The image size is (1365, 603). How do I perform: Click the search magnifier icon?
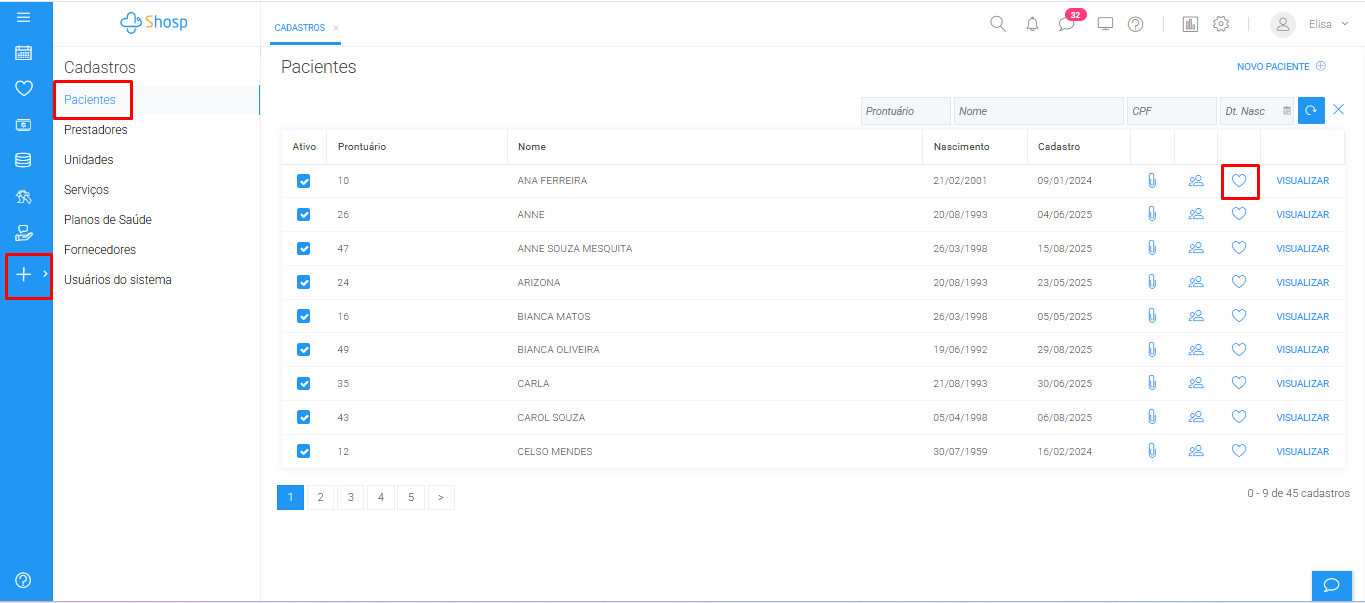997,24
